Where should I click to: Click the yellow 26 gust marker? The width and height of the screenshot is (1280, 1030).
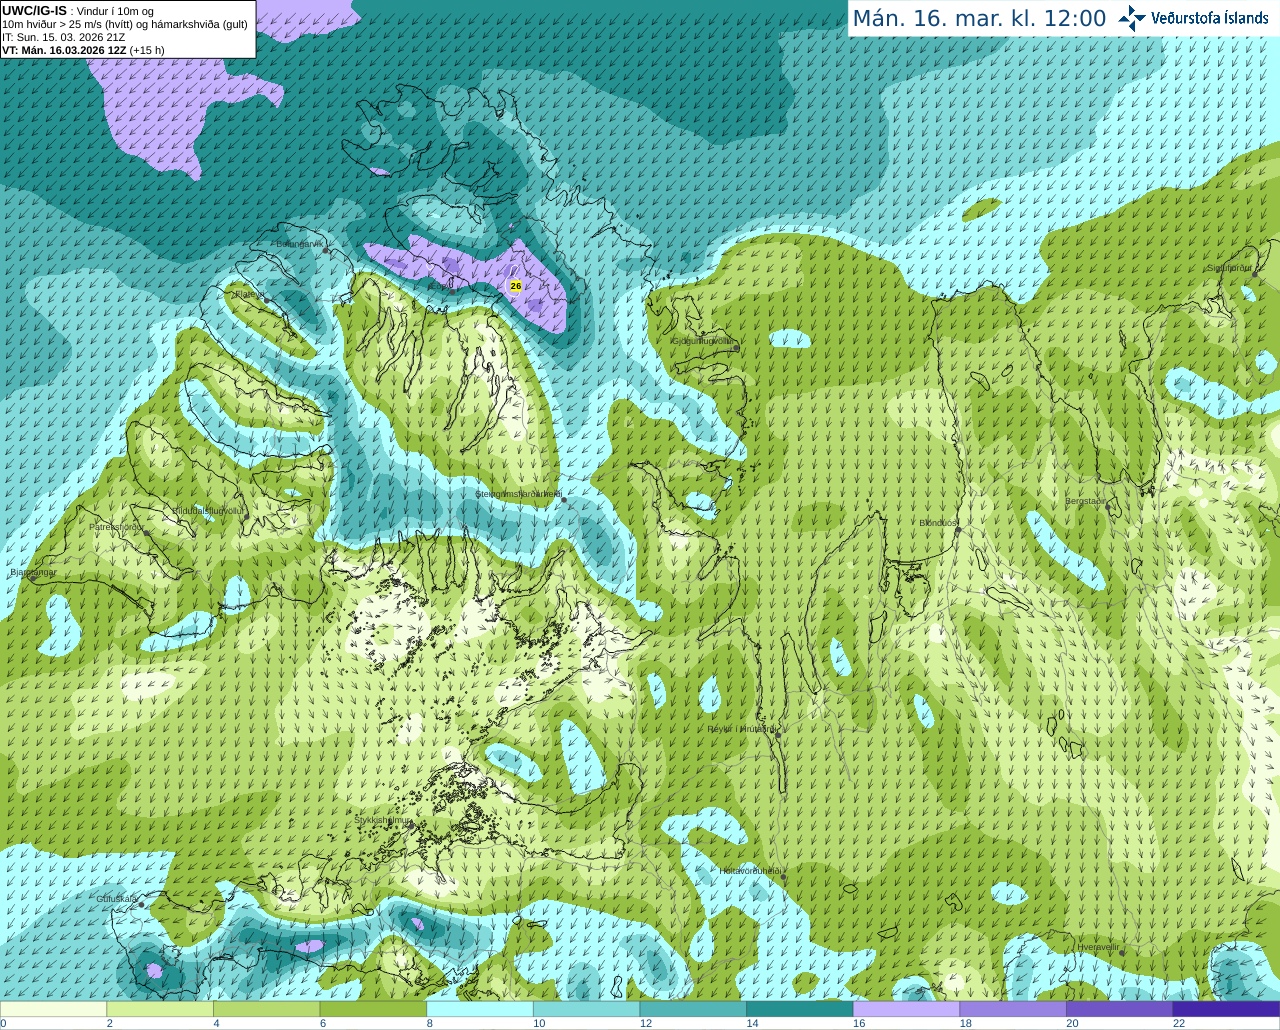point(516,286)
